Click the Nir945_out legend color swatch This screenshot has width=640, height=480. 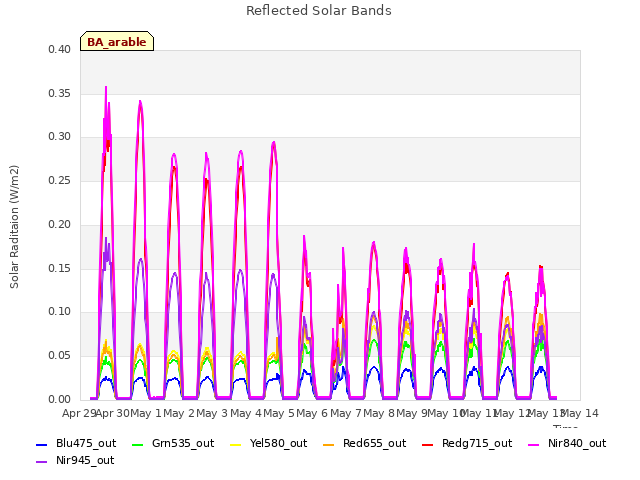coord(42,462)
